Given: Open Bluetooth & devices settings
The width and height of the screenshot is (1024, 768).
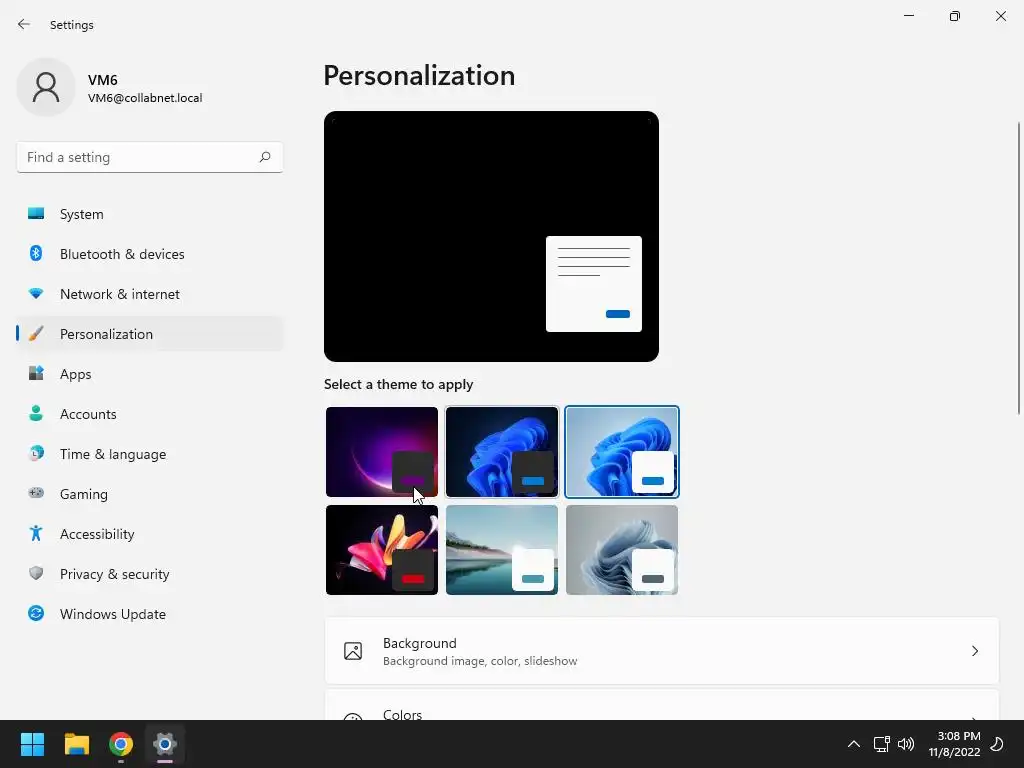Looking at the screenshot, I should [150, 254].
